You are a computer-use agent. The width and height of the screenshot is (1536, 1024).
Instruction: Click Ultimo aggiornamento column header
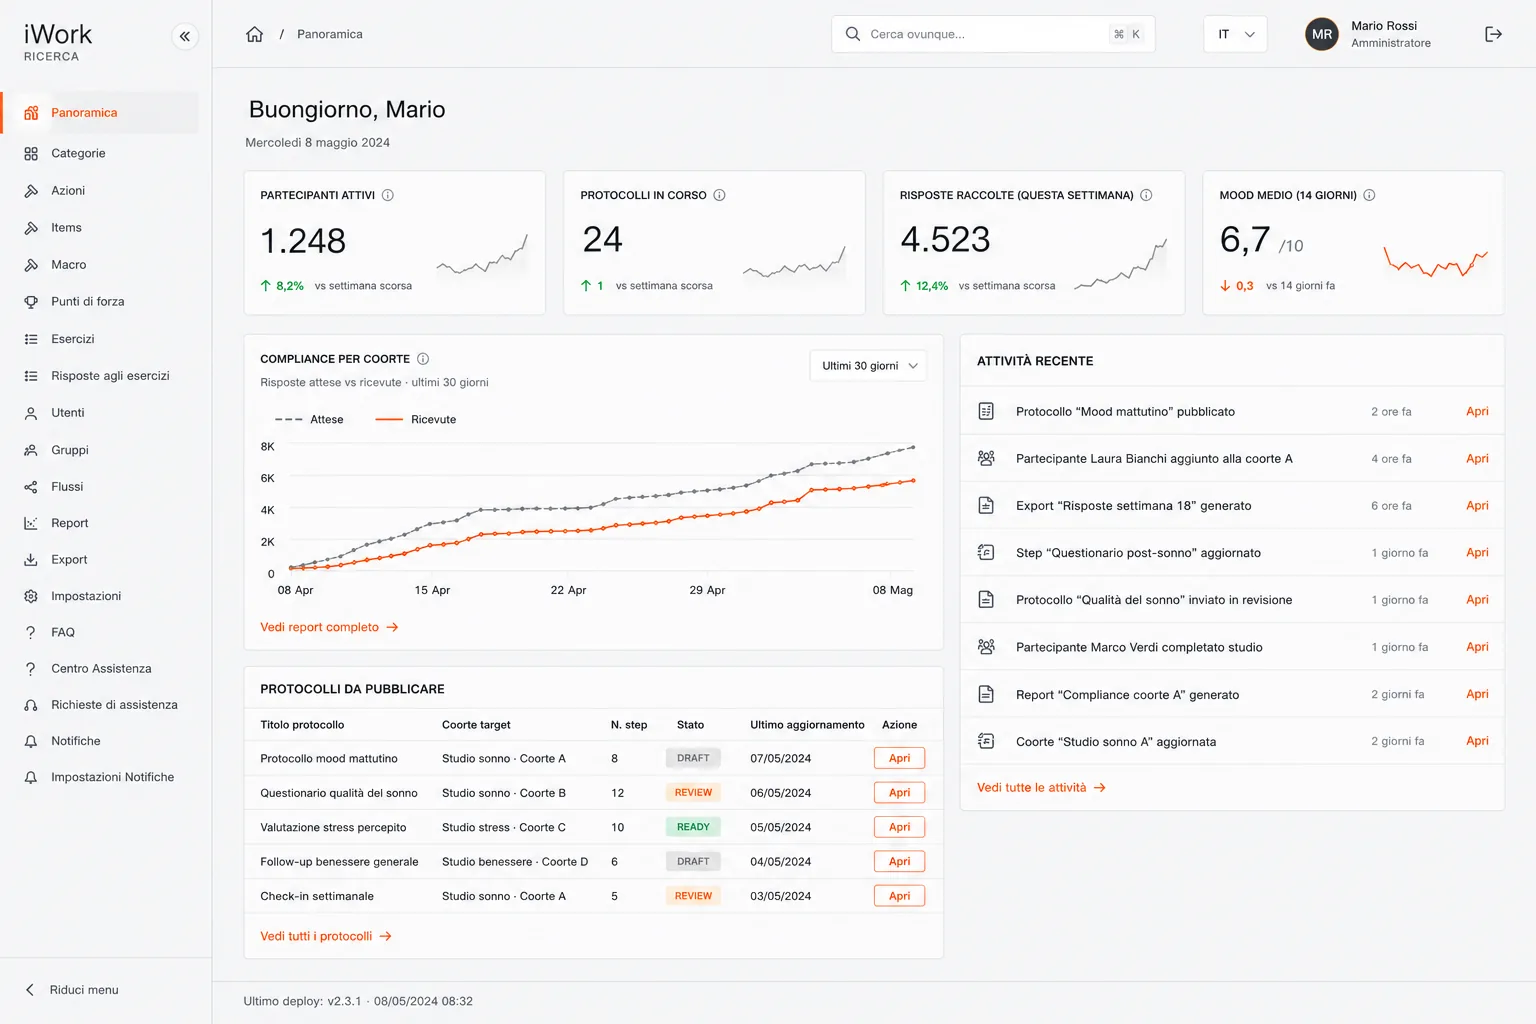tap(807, 725)
